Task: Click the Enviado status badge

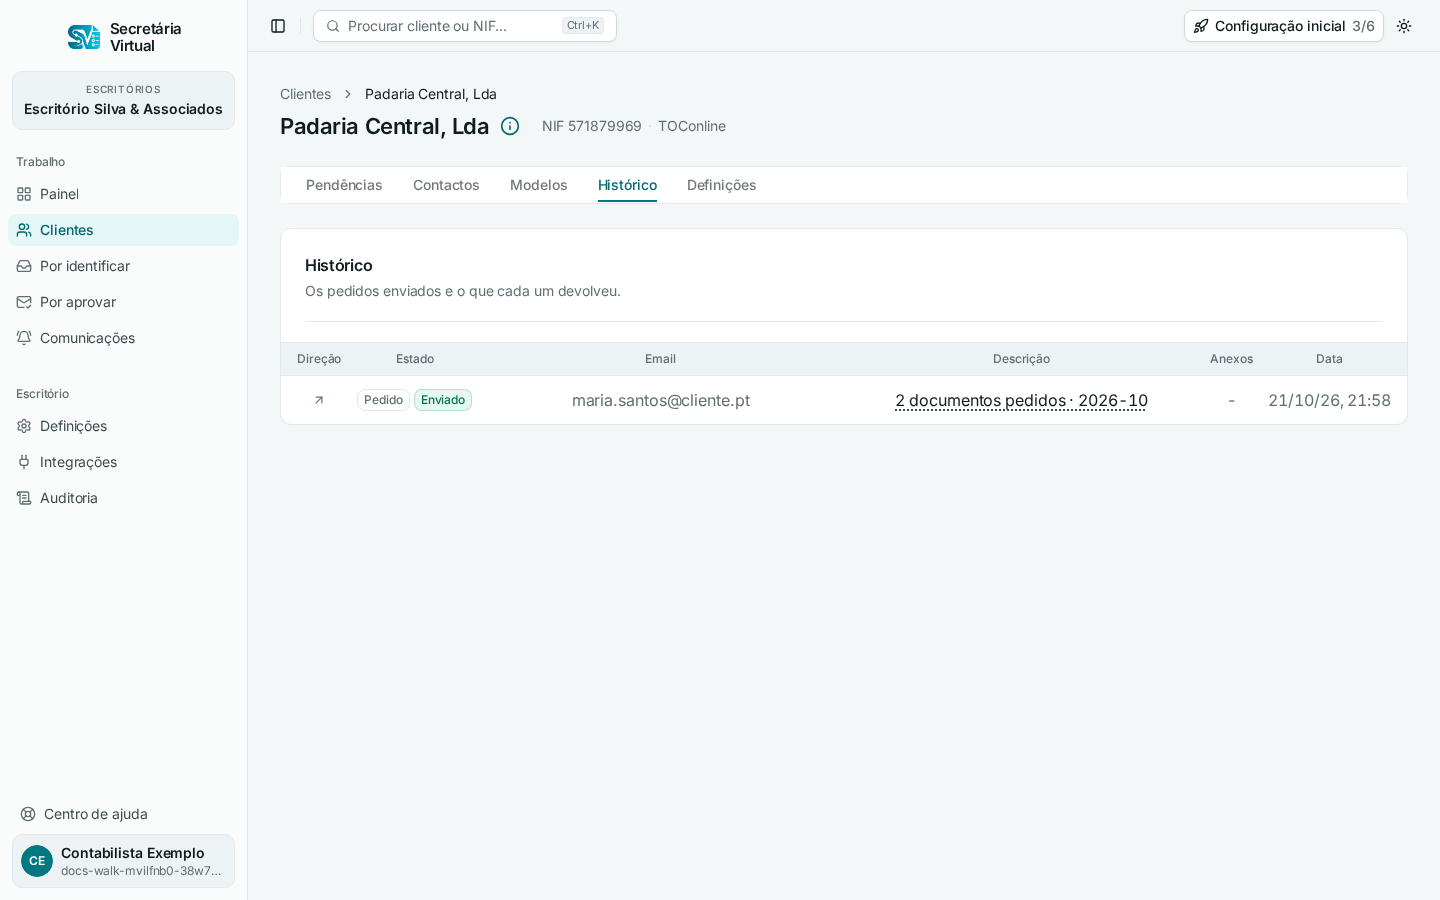Action: coord(443,400)
